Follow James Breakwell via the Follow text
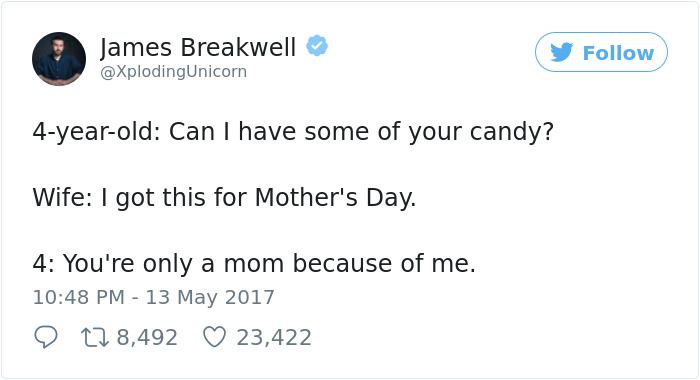 click(618, 53)
